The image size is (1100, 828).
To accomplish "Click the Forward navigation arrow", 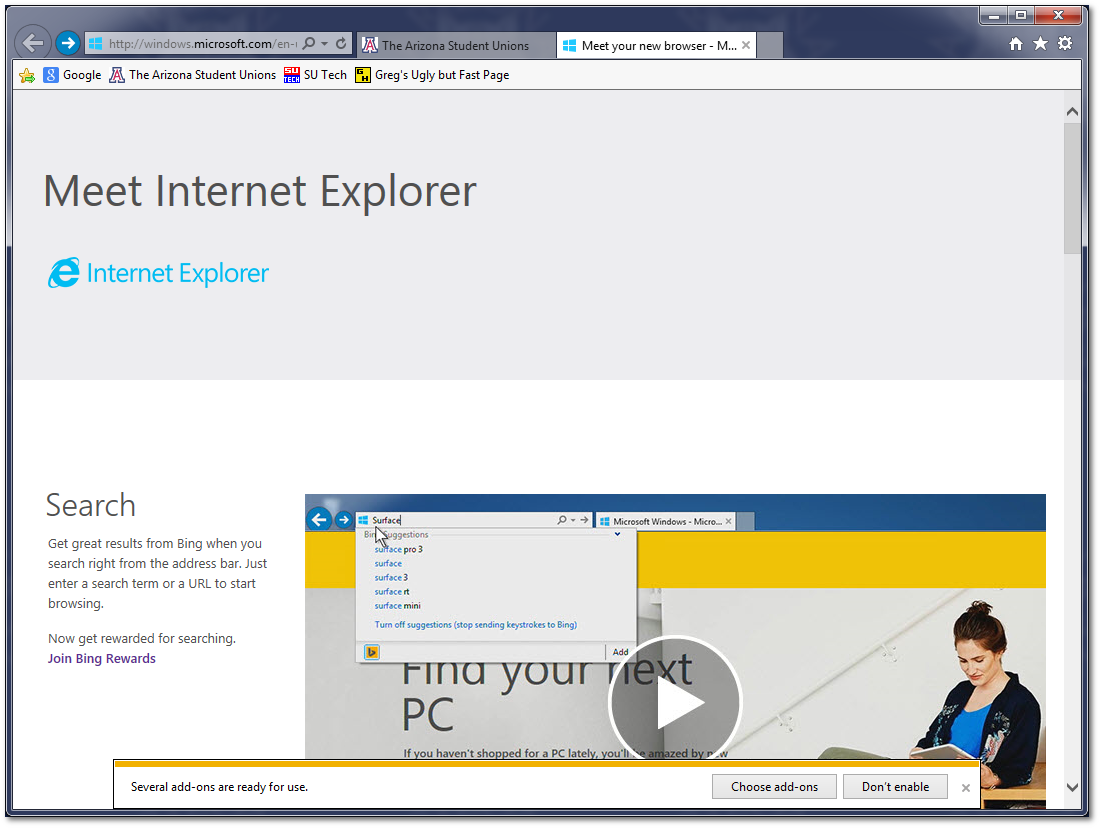I will point(67,43).
